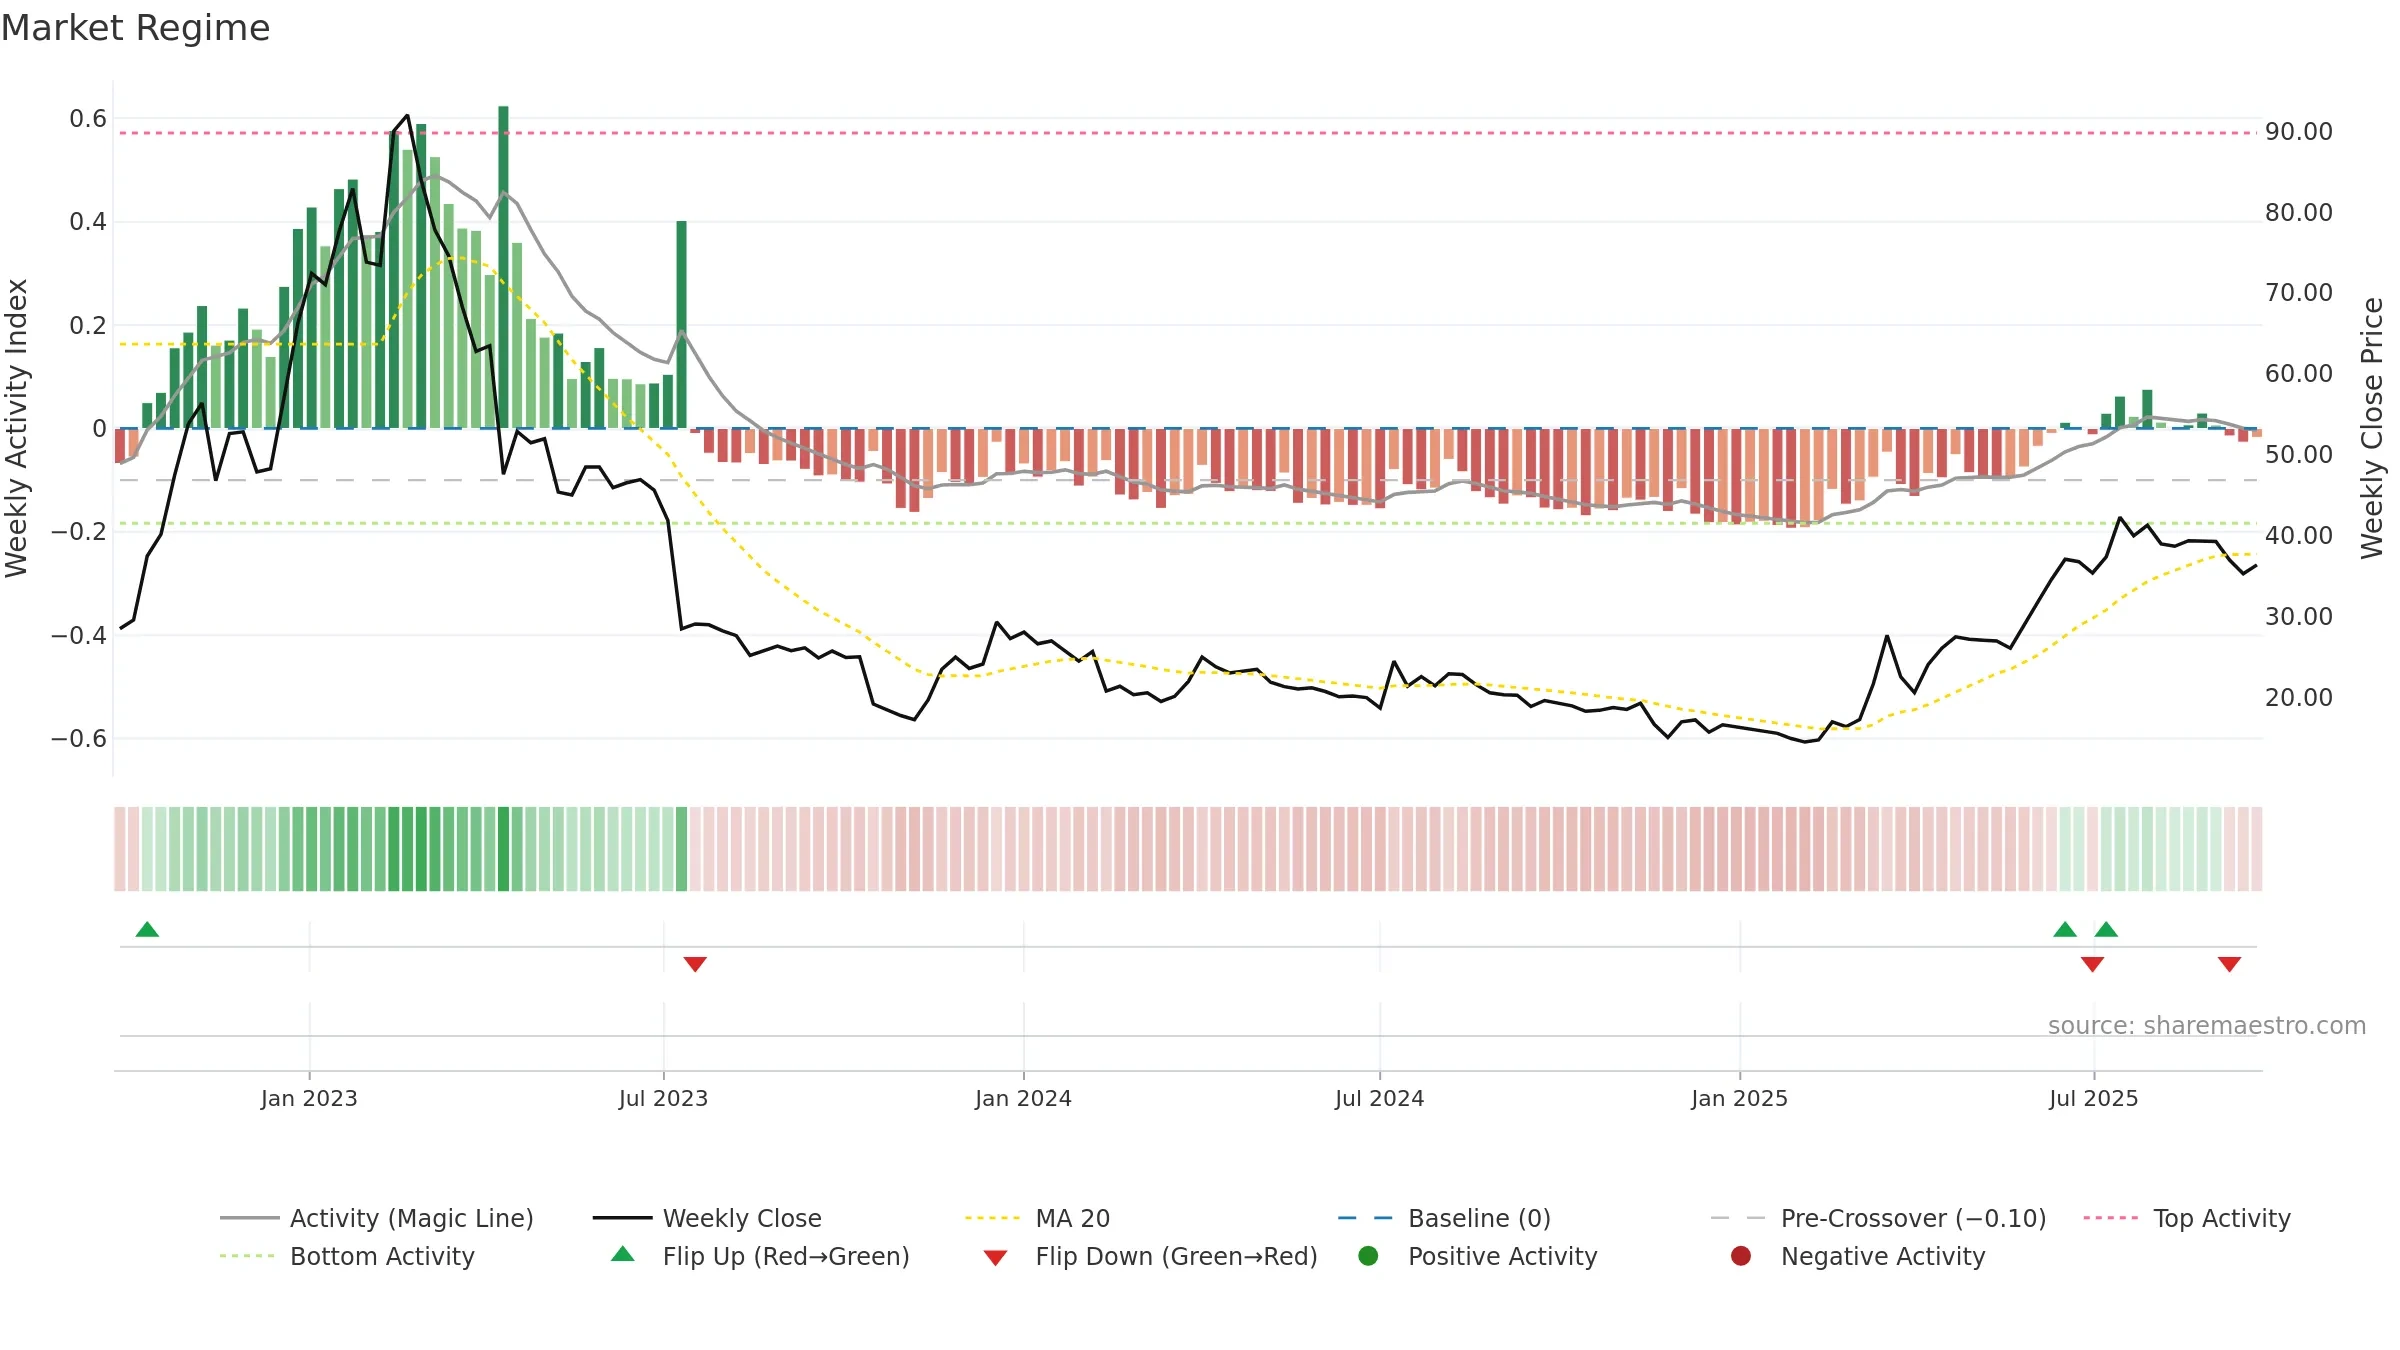Click the 0.6 activity axis tick
Viewport: 2400px width, 1350px height.
click(88, 119)
